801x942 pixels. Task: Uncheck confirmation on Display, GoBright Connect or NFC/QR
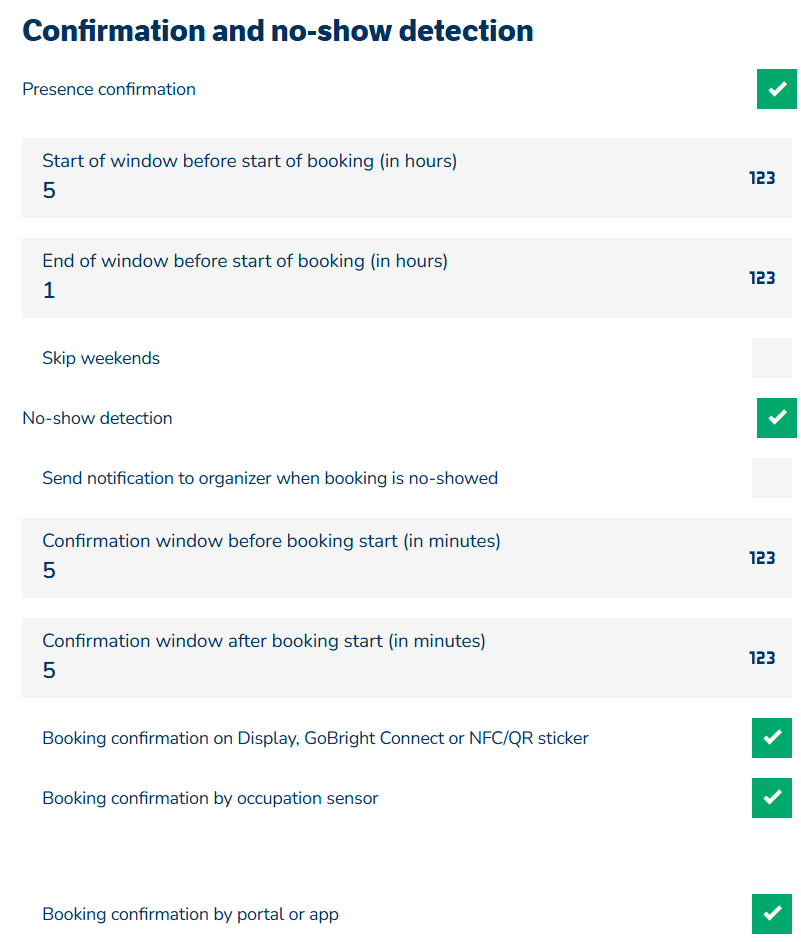(x=771, y=738)
